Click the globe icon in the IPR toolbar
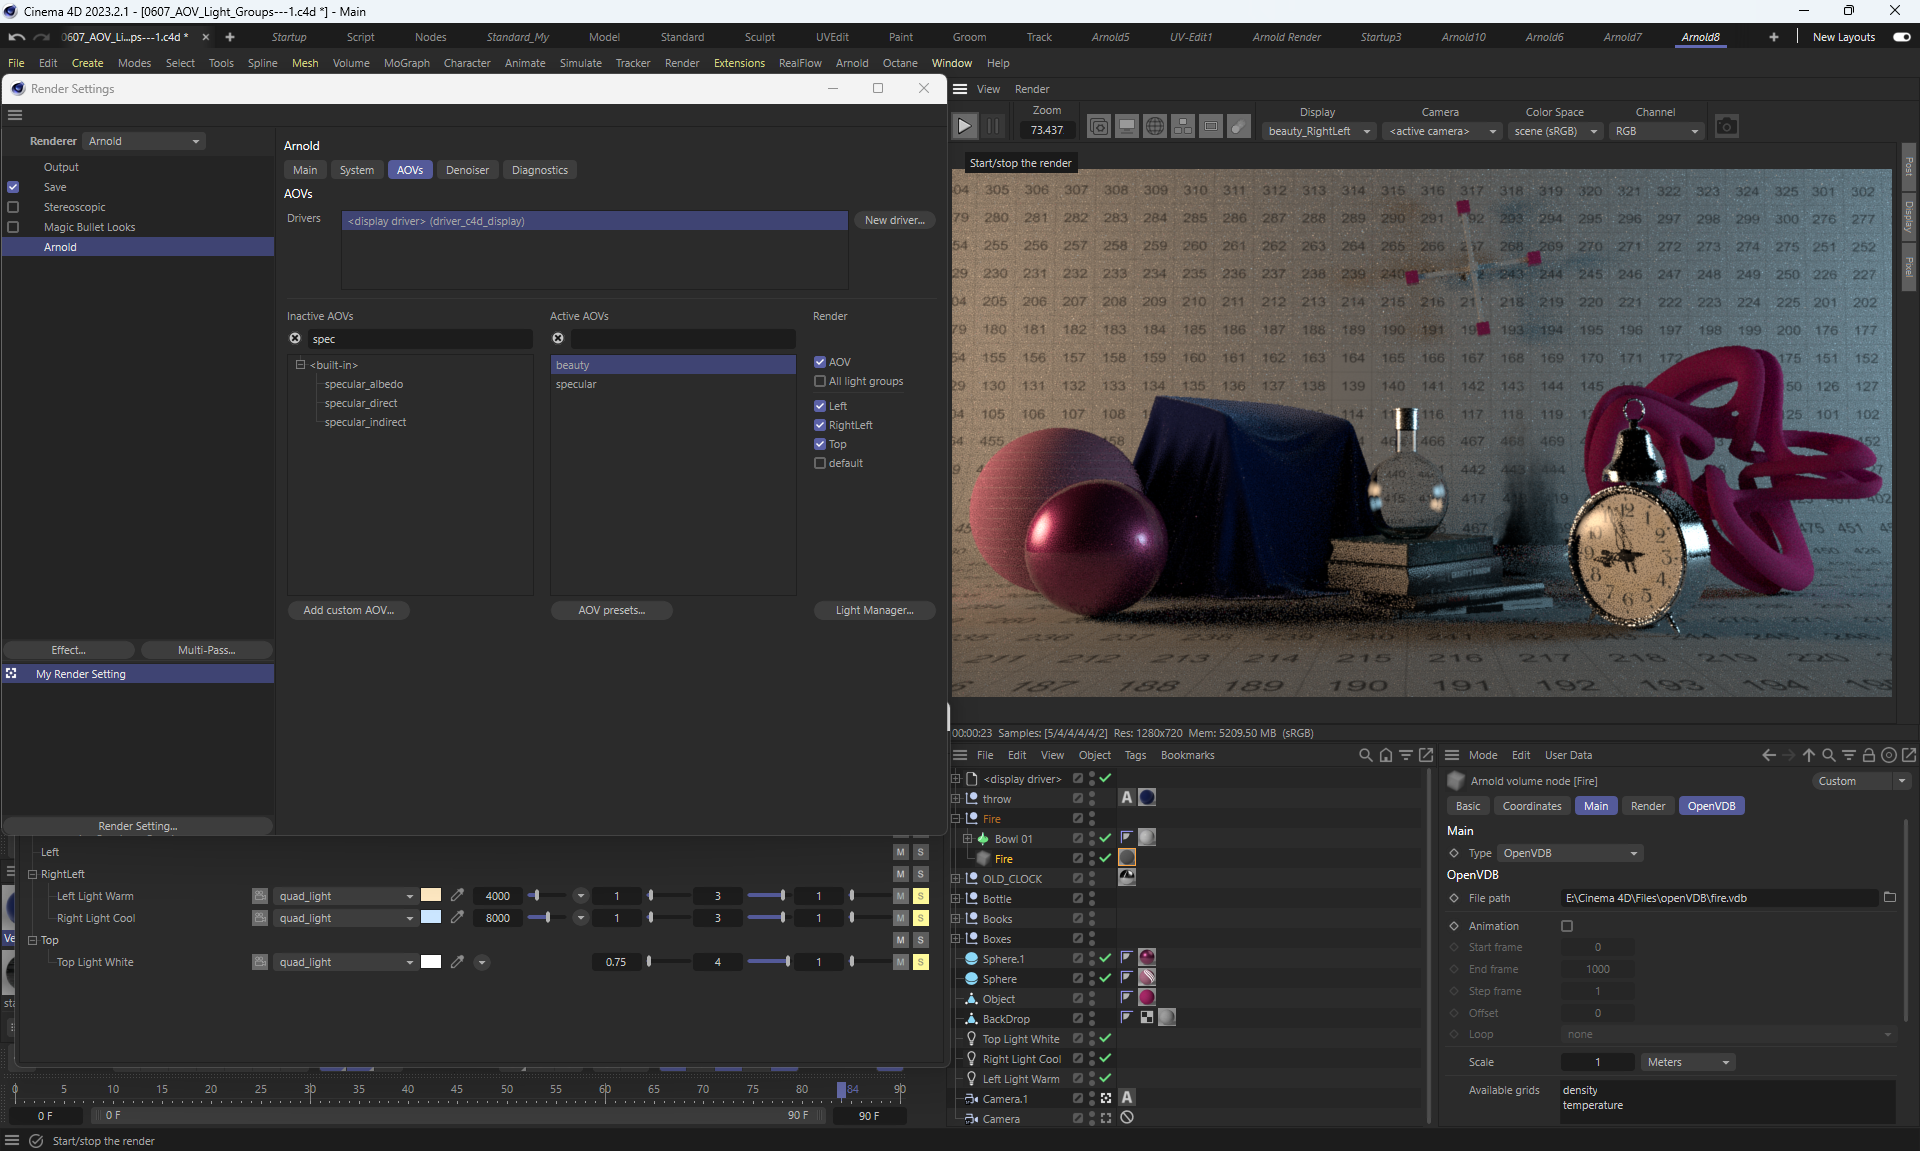Viewport: 1920px width, 1151px height. coord(1154,126)
